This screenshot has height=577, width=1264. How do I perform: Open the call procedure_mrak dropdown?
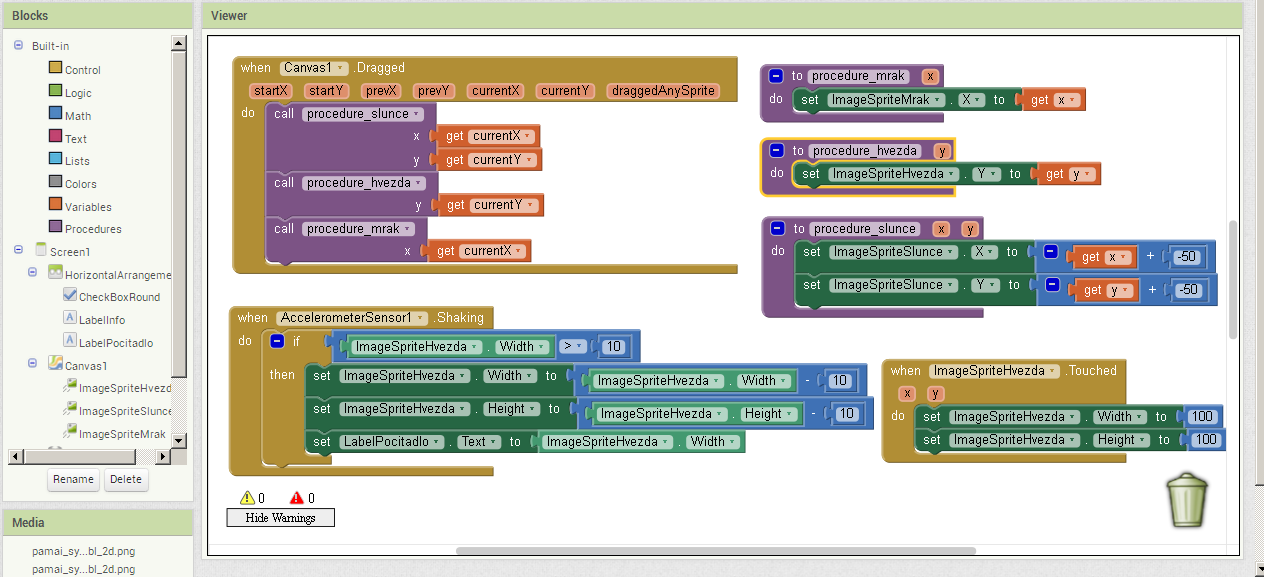pyautogui.click(x=358, y=228)
